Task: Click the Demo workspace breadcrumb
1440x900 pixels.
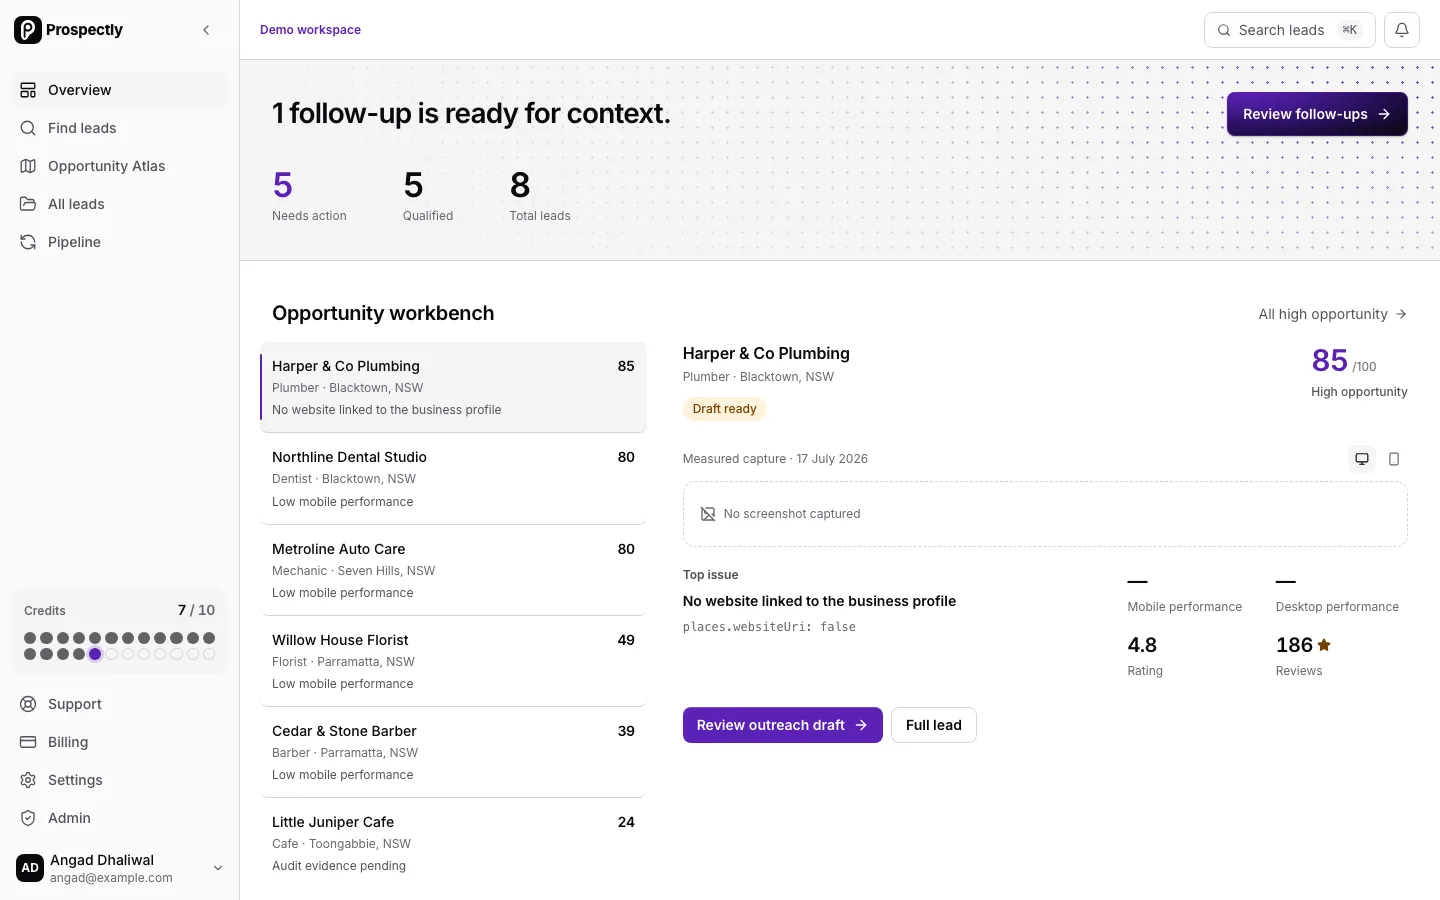Action: 310,30
